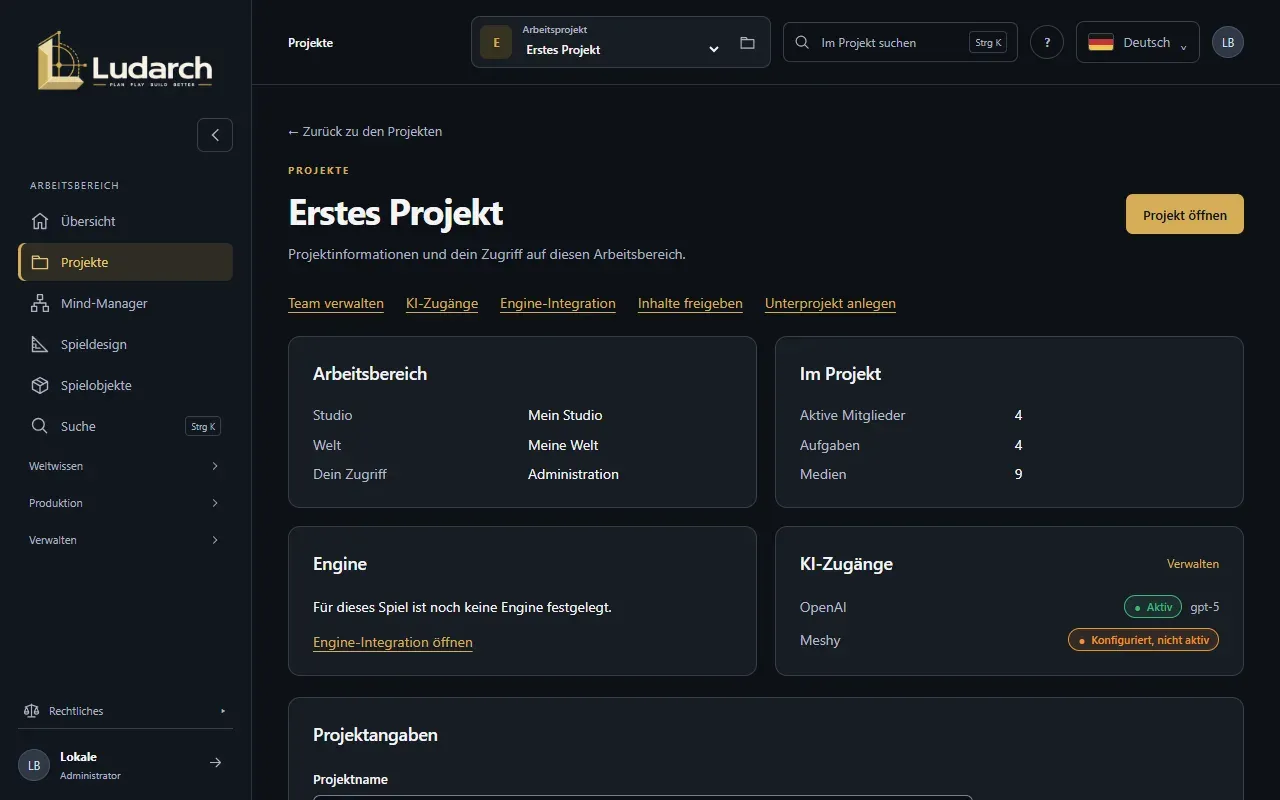Click the Meshy provider label

pos(820,640)
